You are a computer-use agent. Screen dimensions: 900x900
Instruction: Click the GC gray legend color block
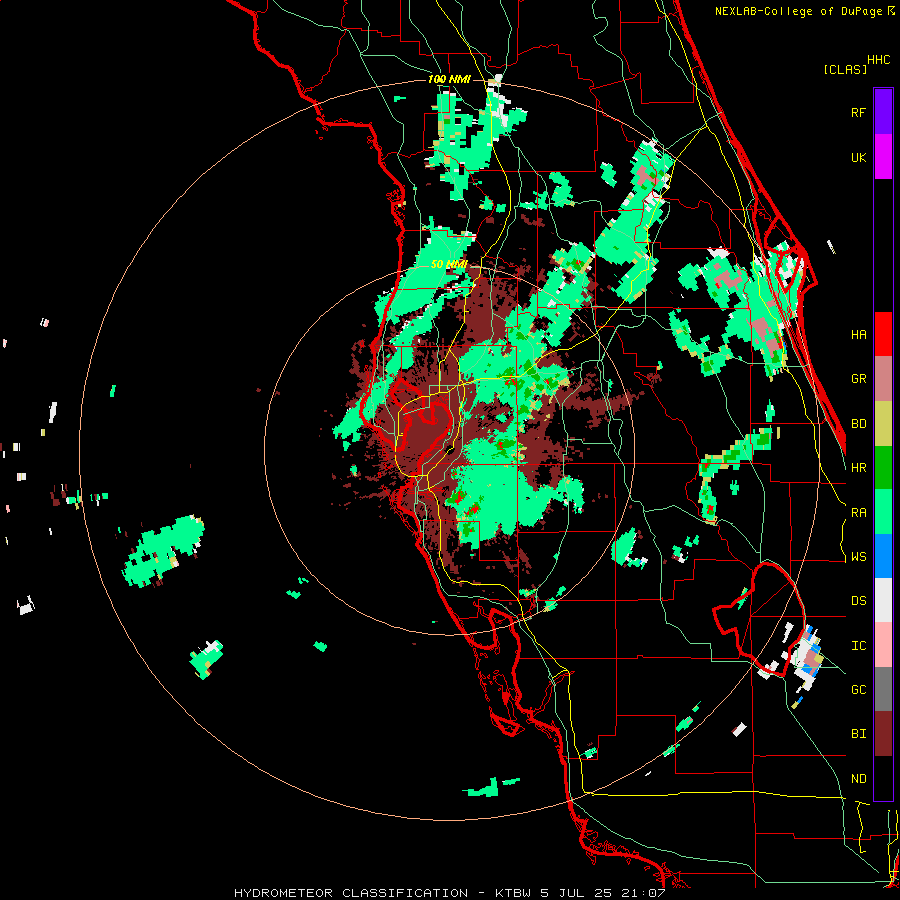pos(883,689)
